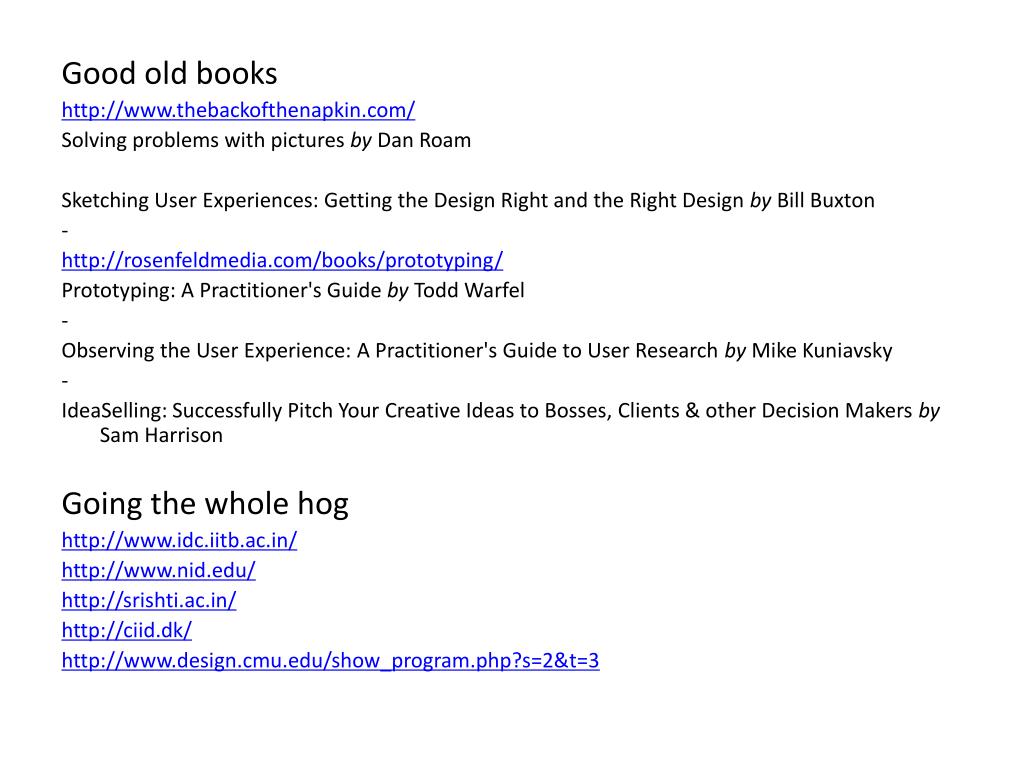Screen dimensions: 1024x768
Task: Click the "IdeaSelling" book title text
Action: click(114, 411)
